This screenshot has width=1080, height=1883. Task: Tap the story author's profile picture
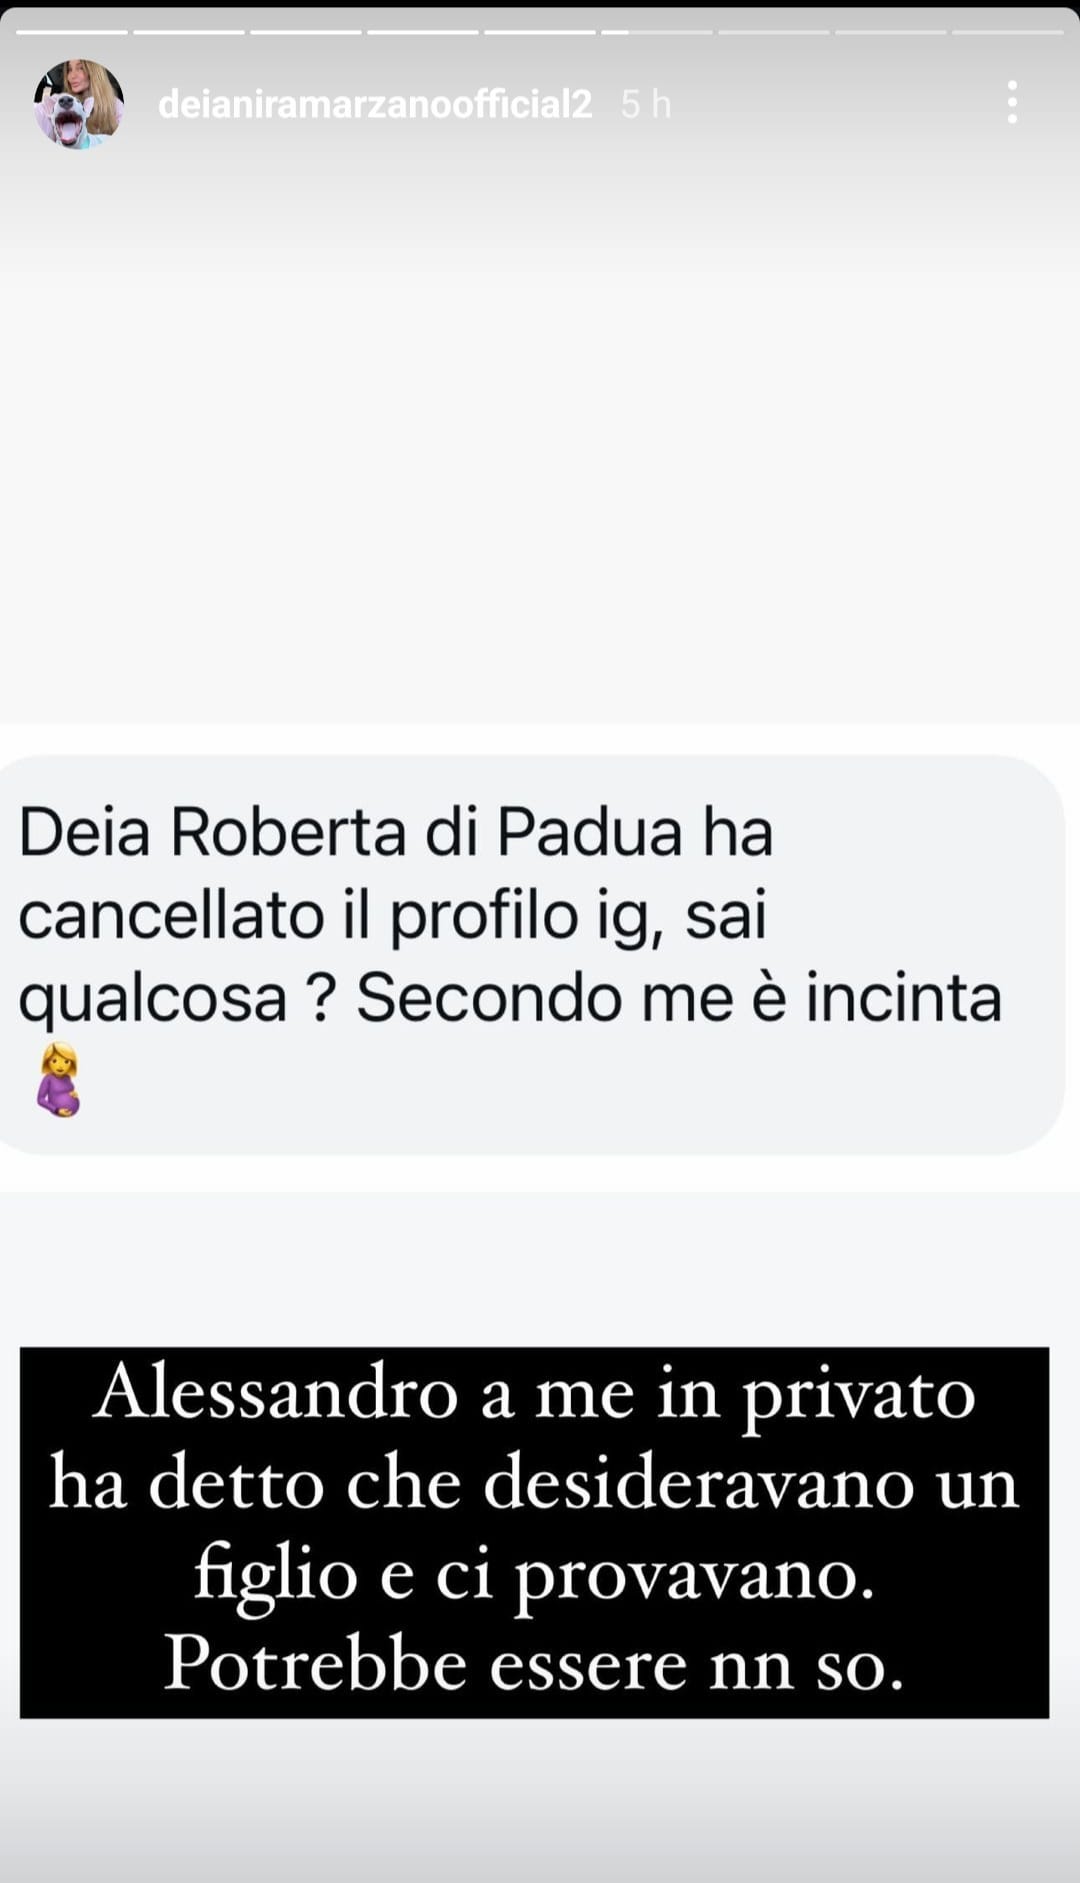tap(79, 104)
